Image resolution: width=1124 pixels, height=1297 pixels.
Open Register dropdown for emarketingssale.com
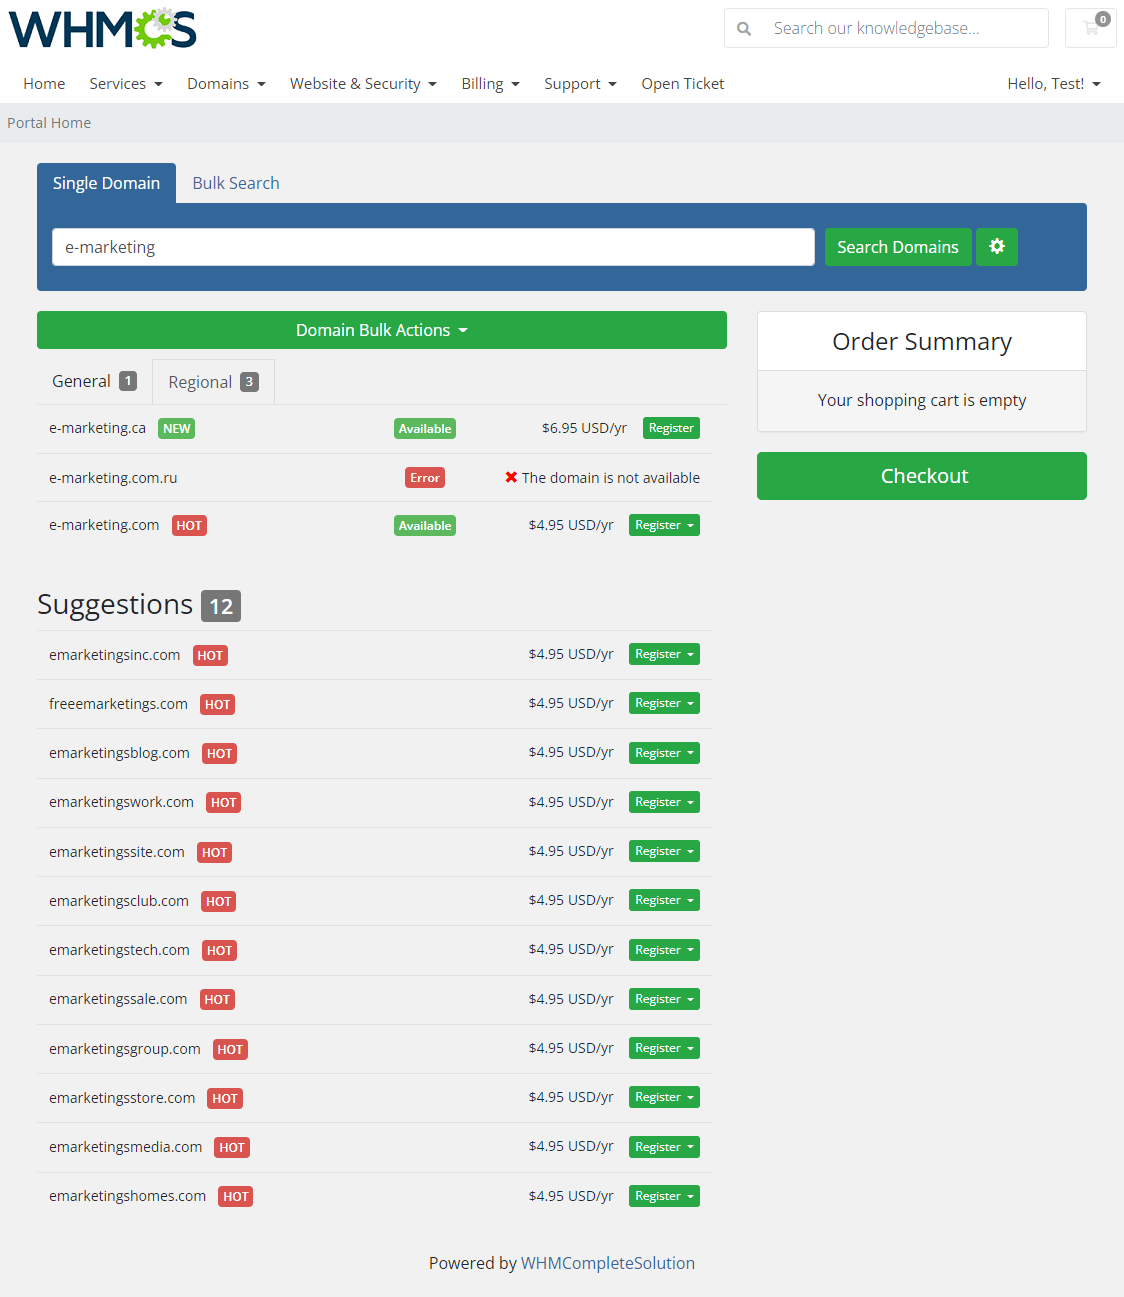point(664,999)
